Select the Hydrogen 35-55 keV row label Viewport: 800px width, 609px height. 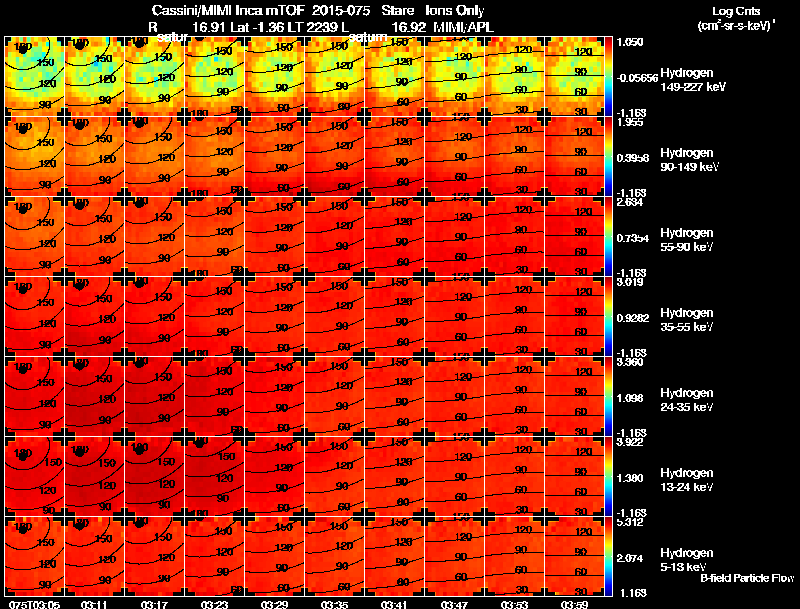pos(686,320)
